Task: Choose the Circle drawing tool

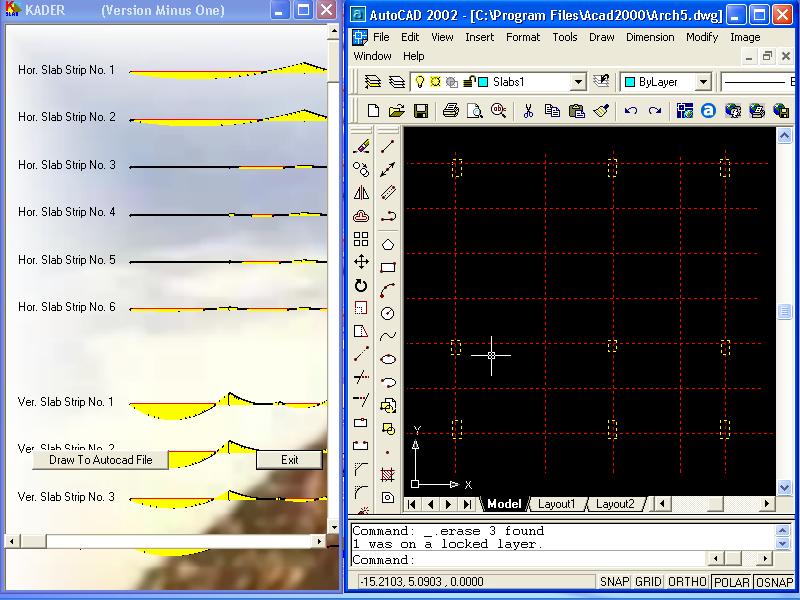Action: [388, 313]
